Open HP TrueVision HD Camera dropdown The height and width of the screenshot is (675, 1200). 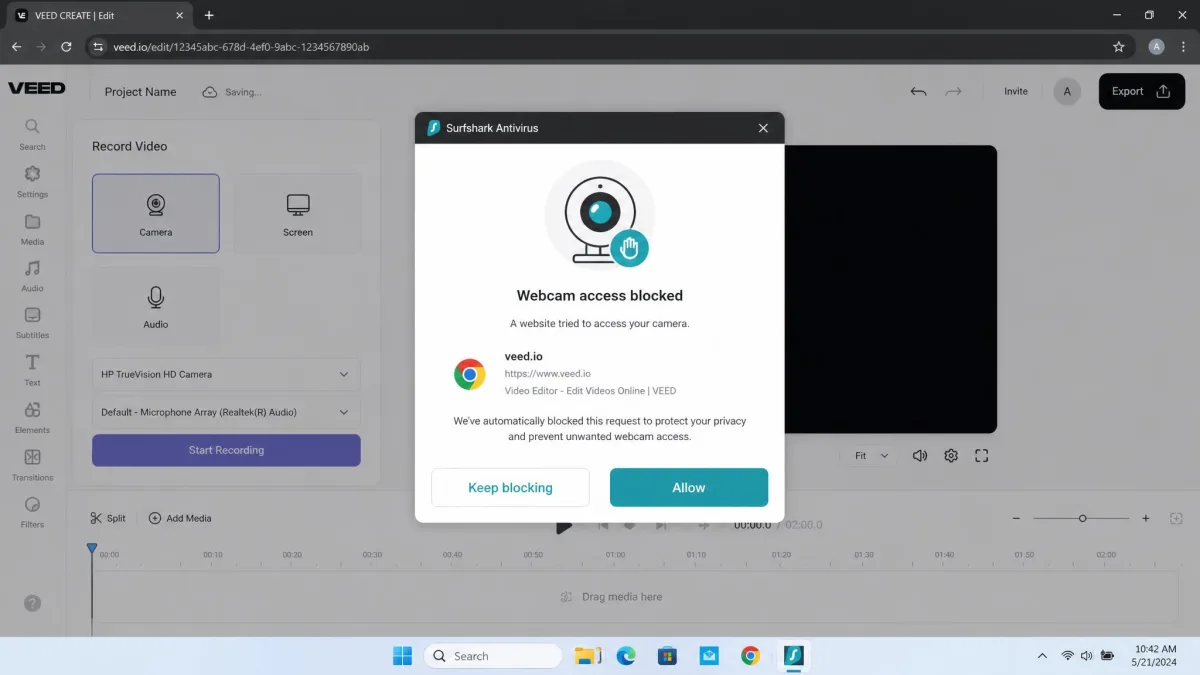[226, 374]
